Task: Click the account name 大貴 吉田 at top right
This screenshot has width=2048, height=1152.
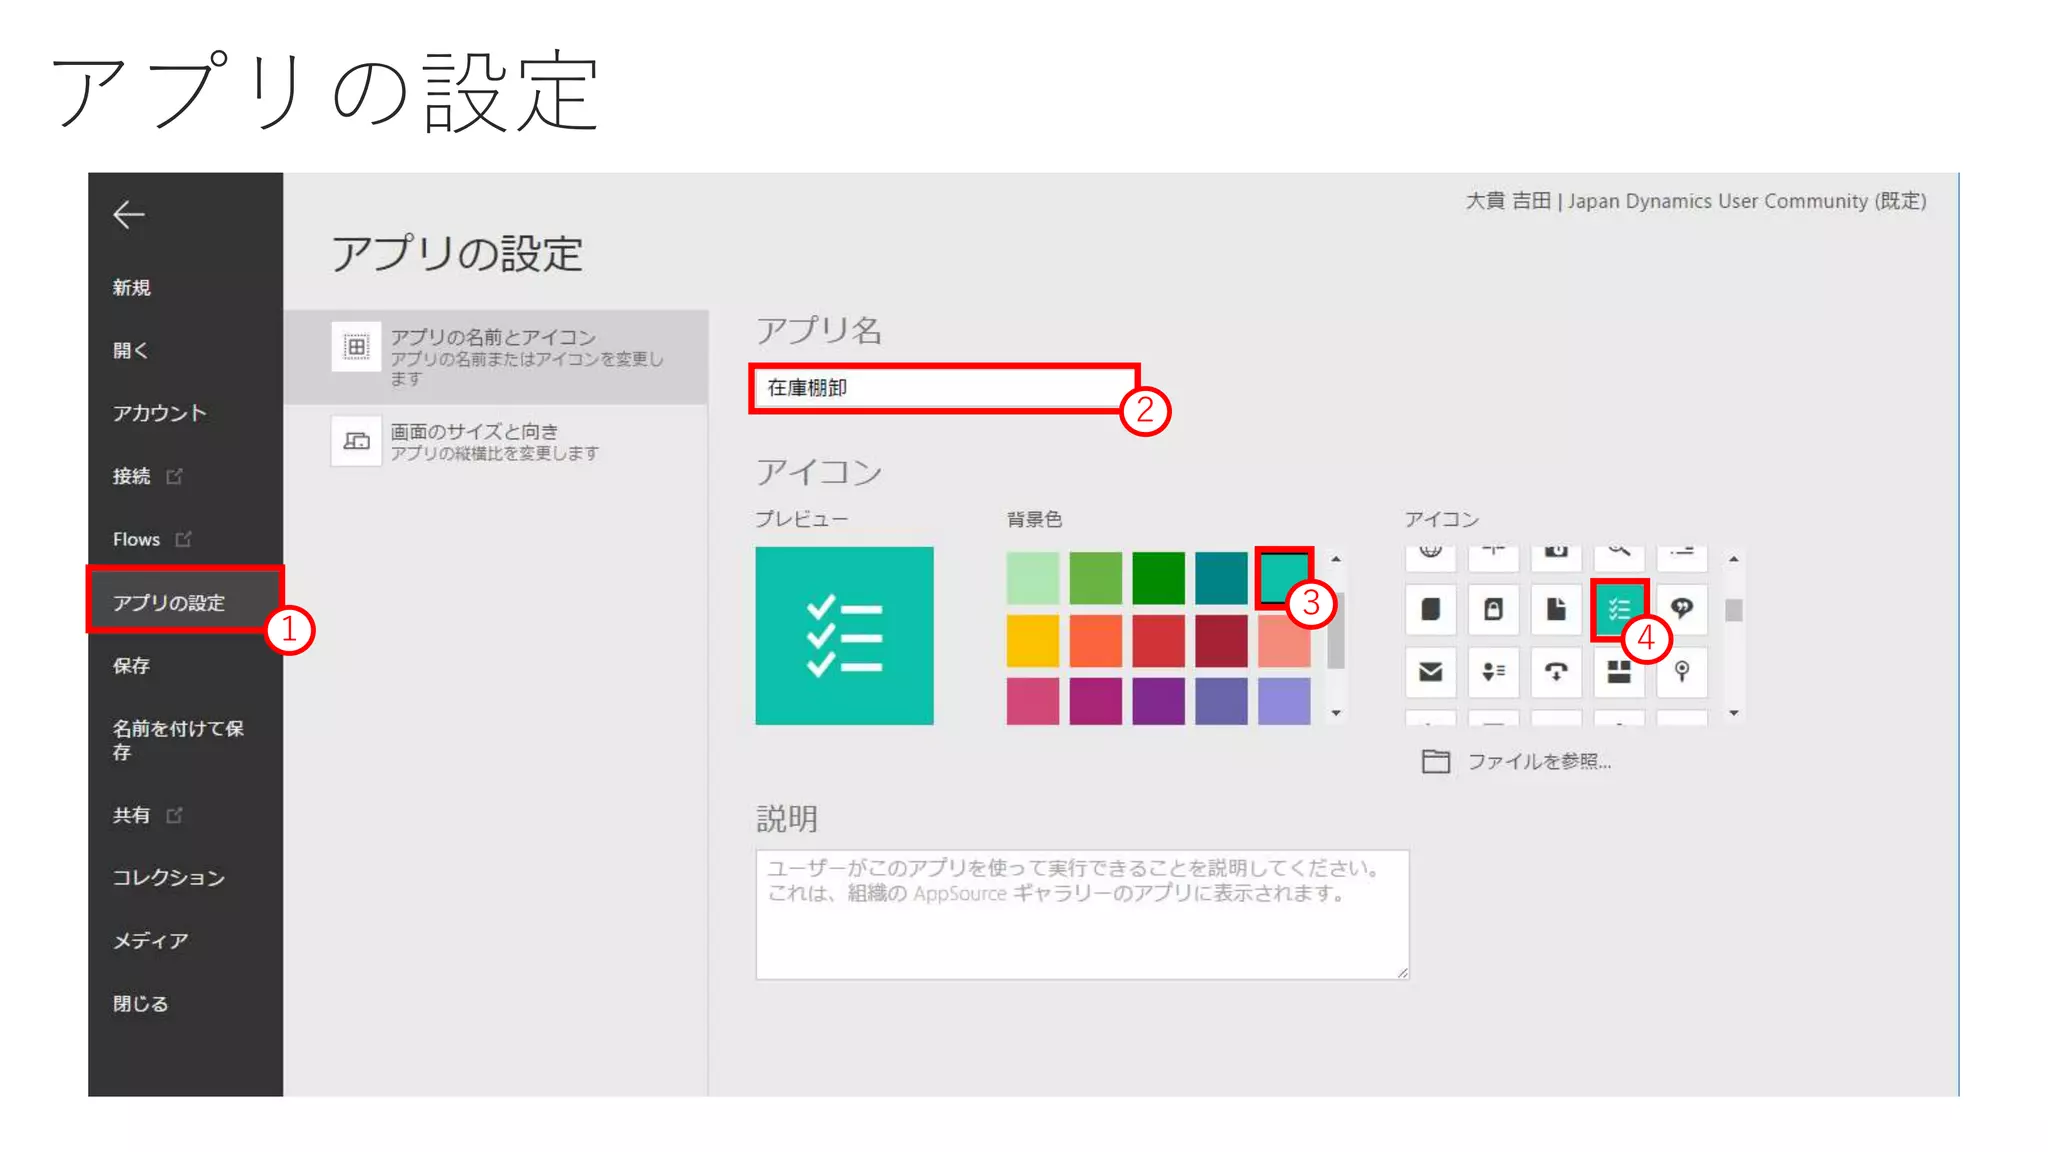Action: click(x=1508, y=201)
